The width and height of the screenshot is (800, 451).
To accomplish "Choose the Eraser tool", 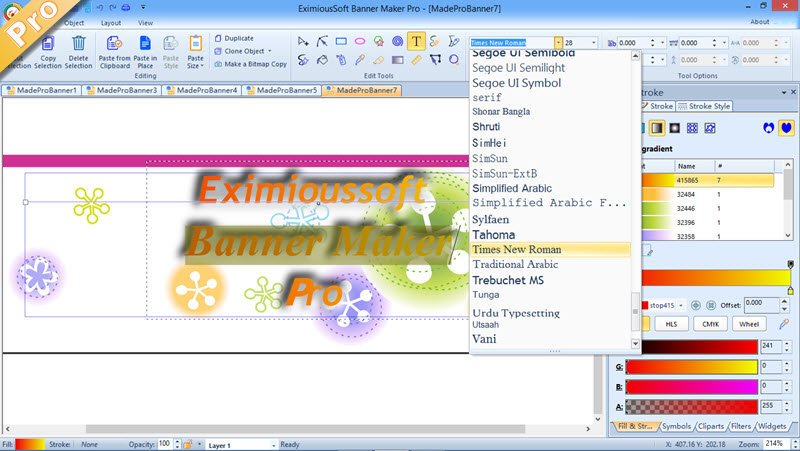I will pyautogui.click(x=379, y=60).
